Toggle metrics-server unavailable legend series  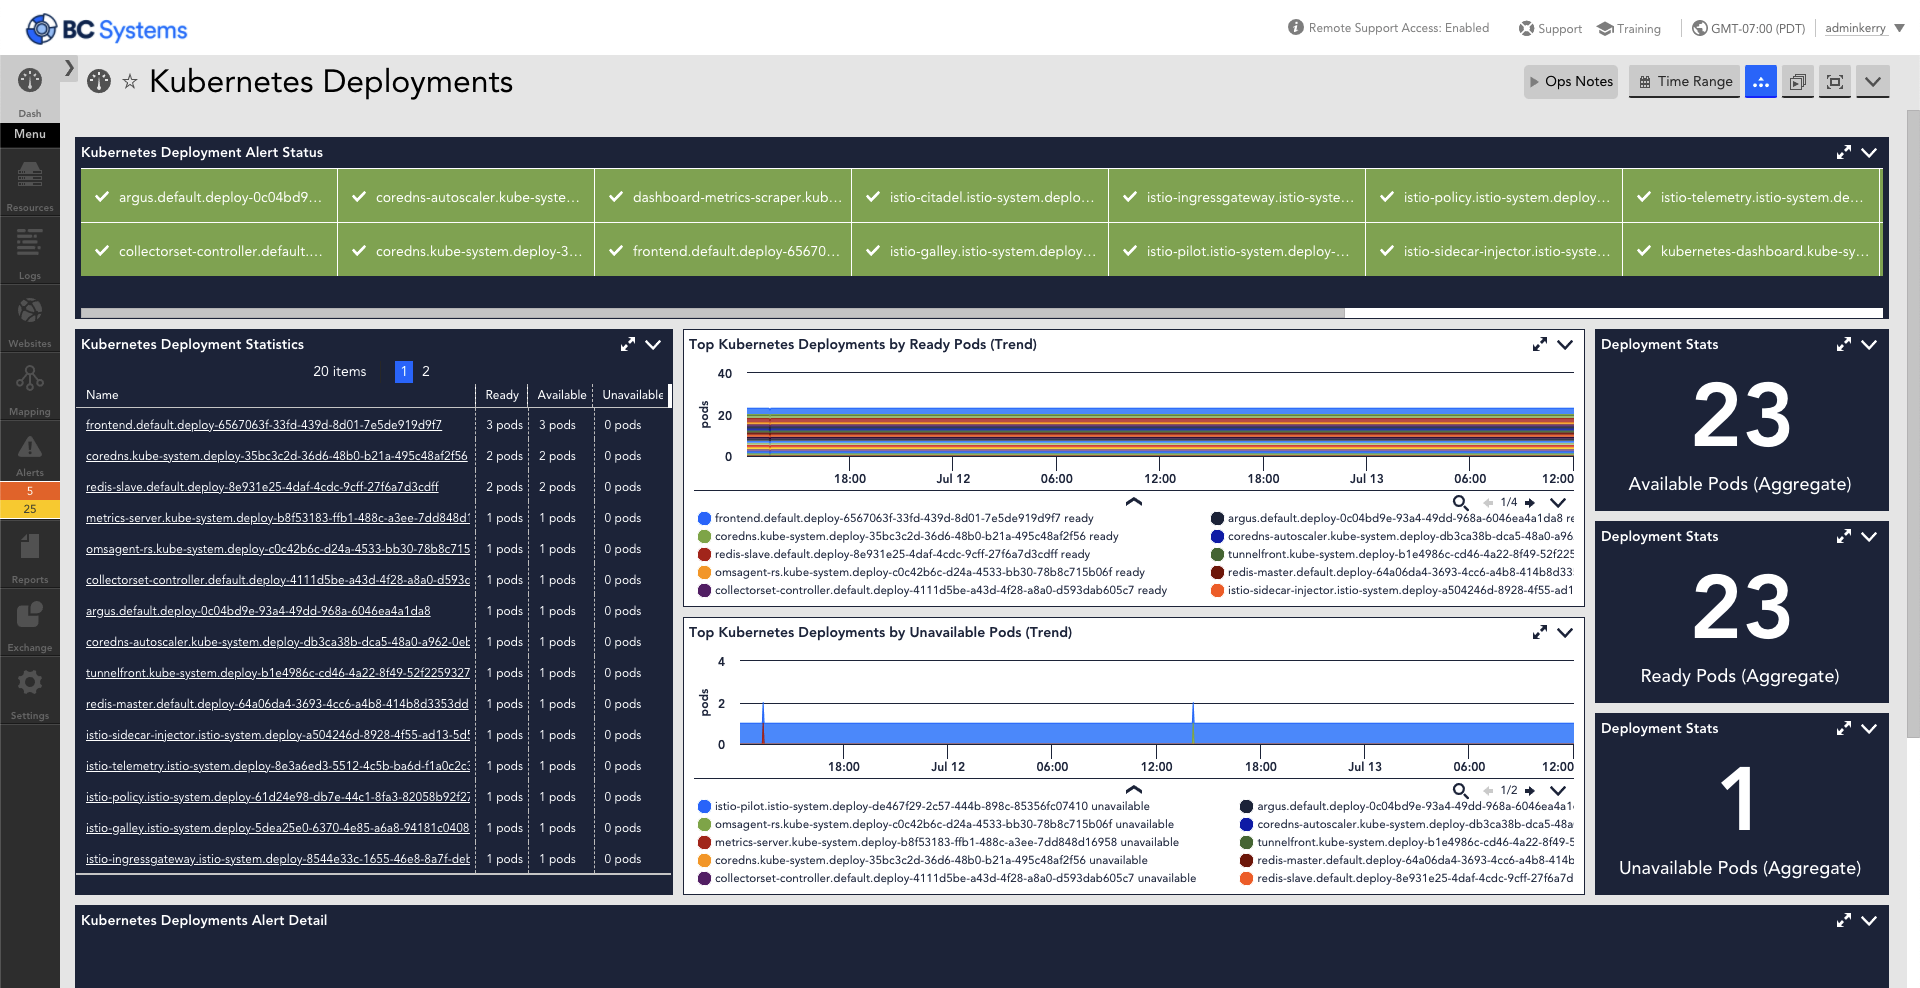pyautogui.click(x=938, y=842)
